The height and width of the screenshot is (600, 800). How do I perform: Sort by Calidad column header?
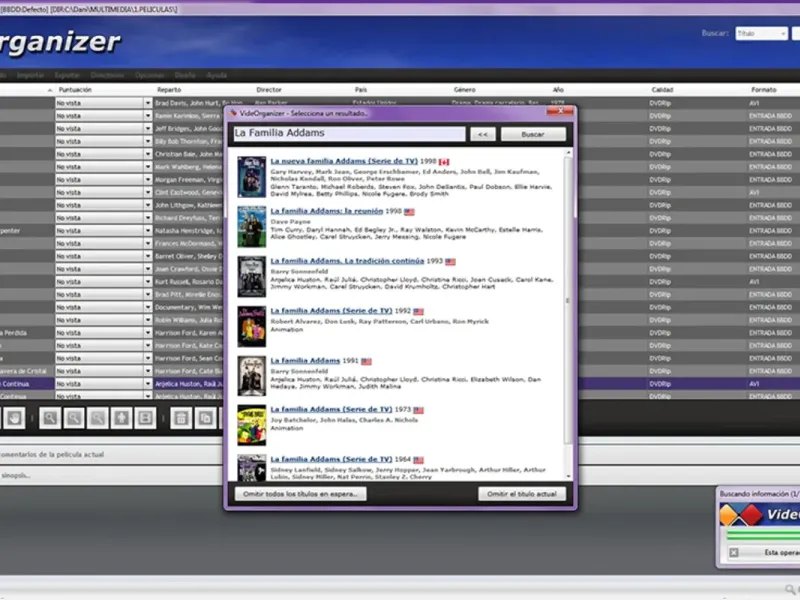point(662,90)
